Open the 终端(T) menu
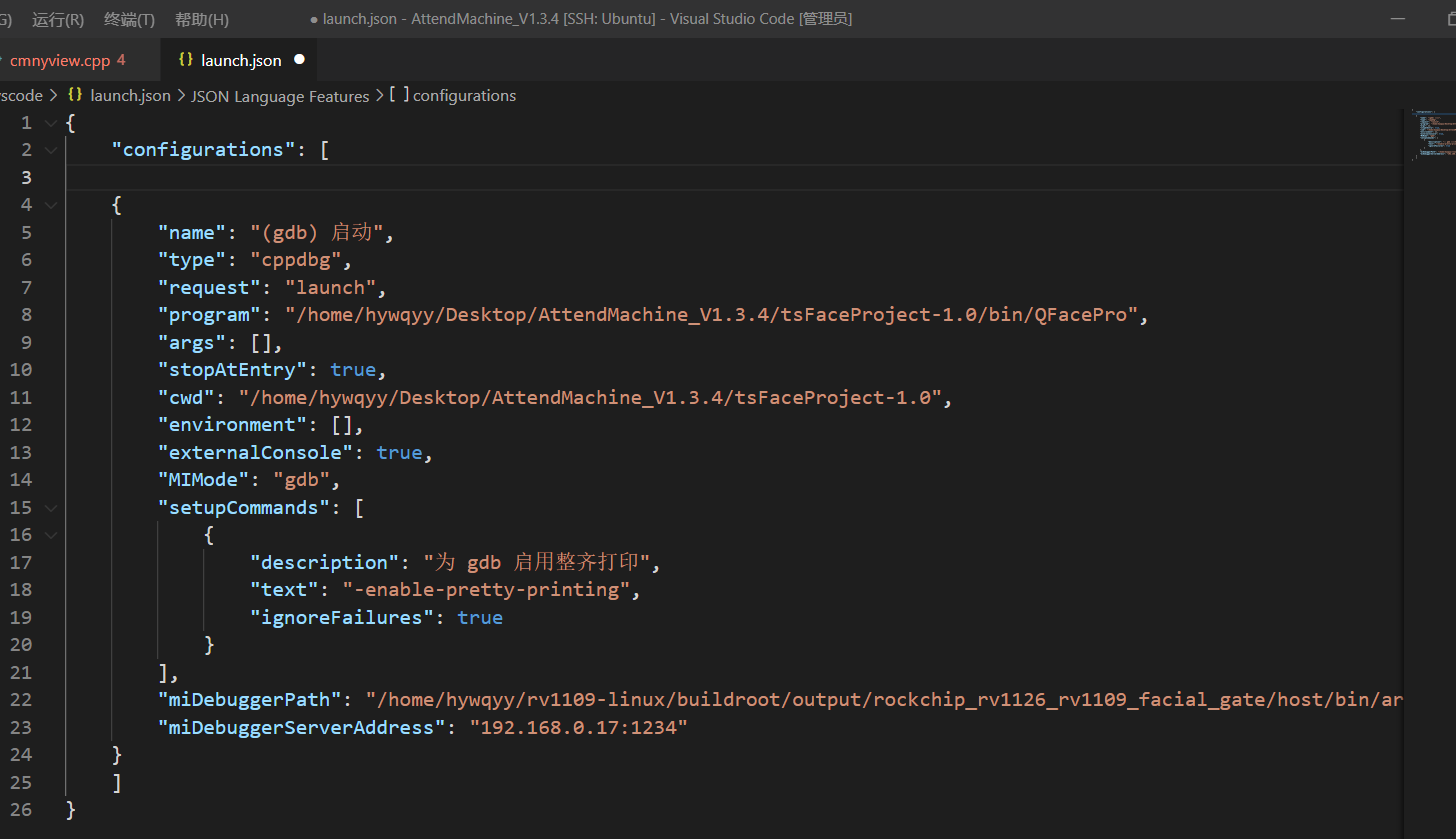The height and width of the screenshot is (839, 1456). coord(129,19)
